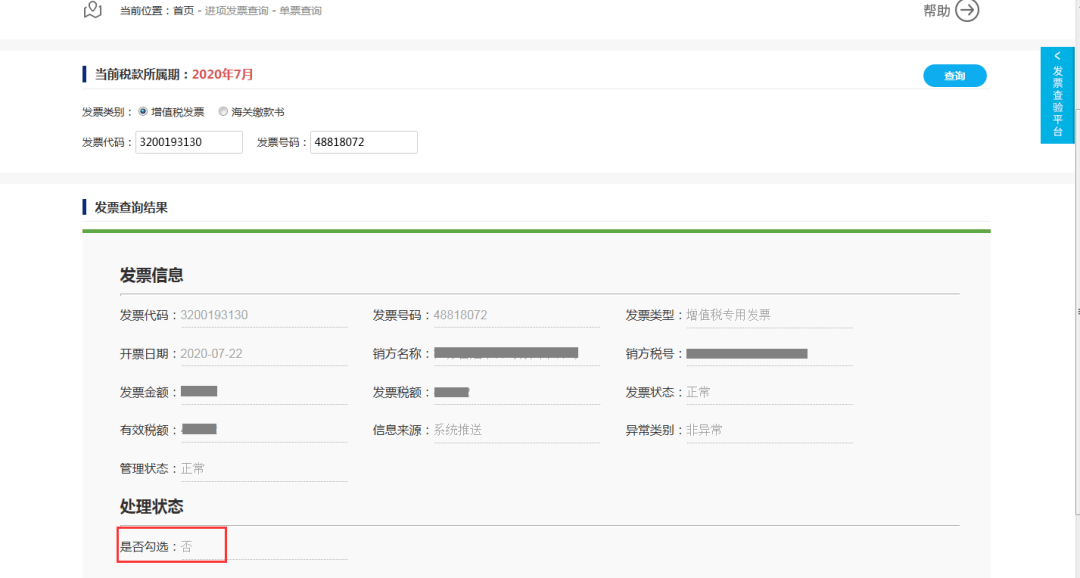Click the 增值税专用发票 invoice type value
The image size is (1080, 578).
click(x=728, y=316)
